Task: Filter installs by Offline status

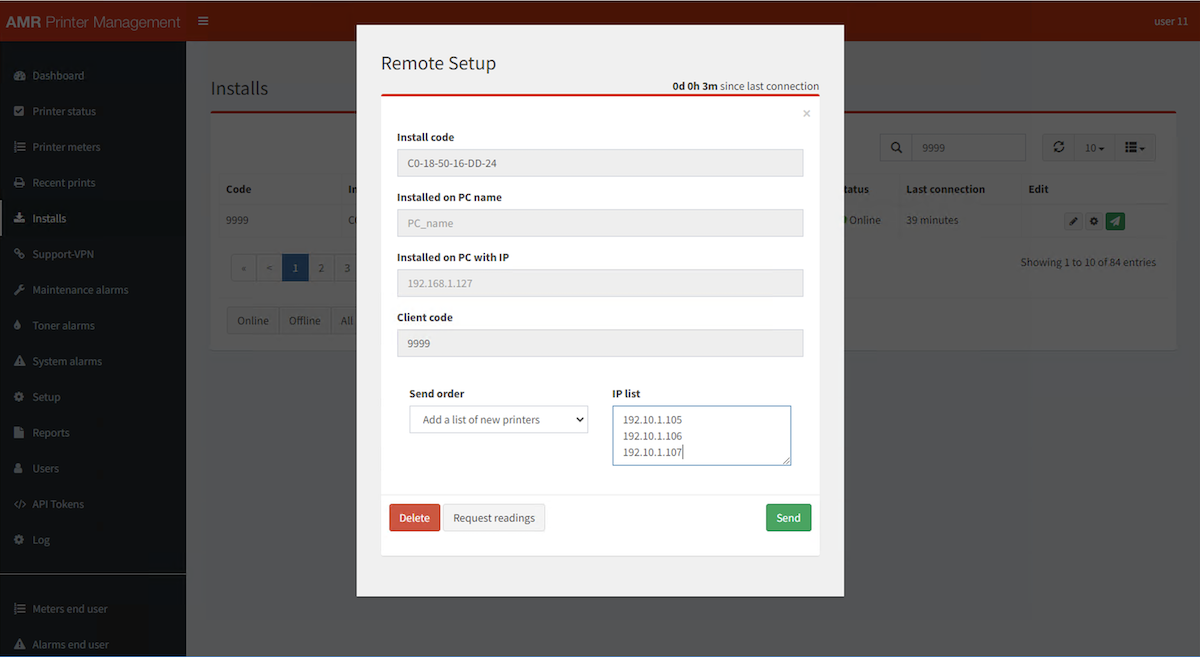Action: 304,321
